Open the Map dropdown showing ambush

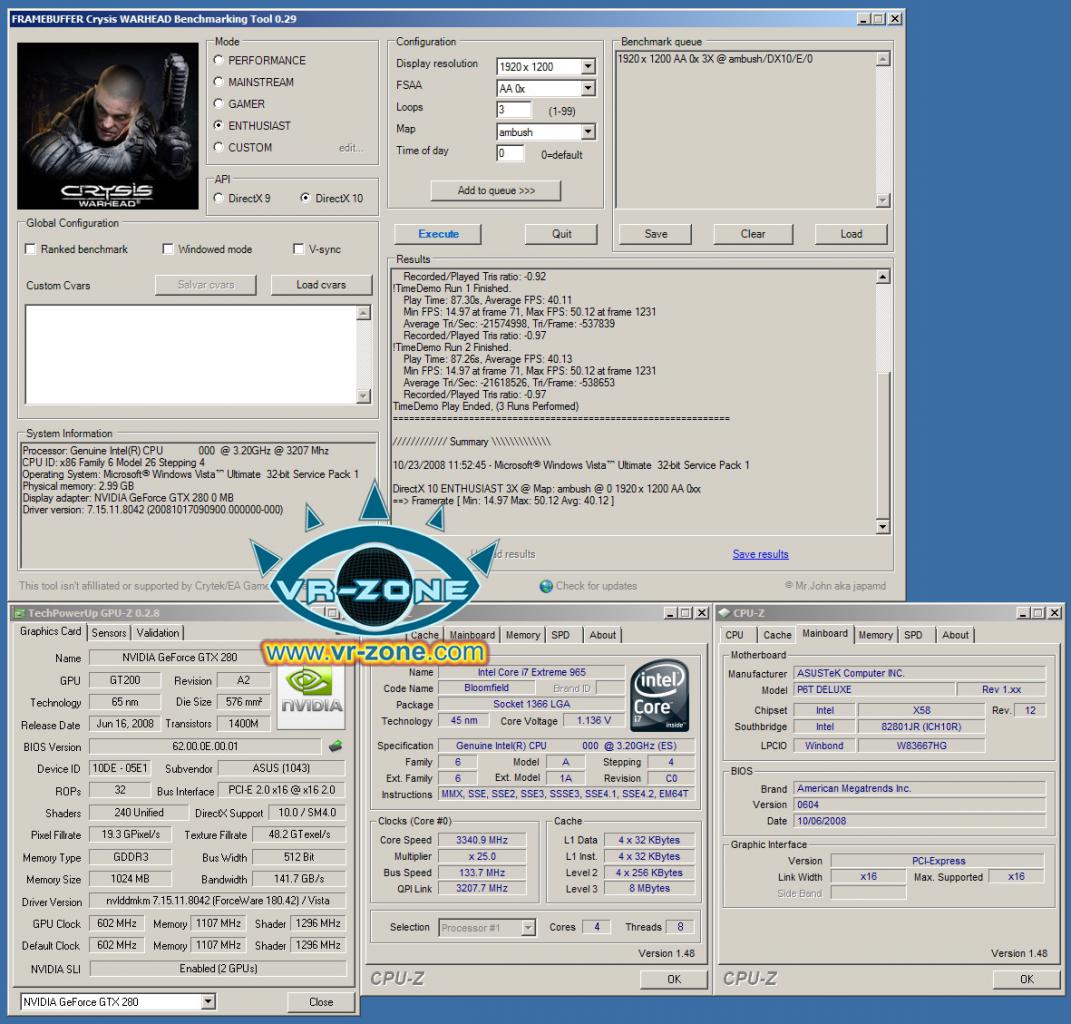tap(588, 131)
